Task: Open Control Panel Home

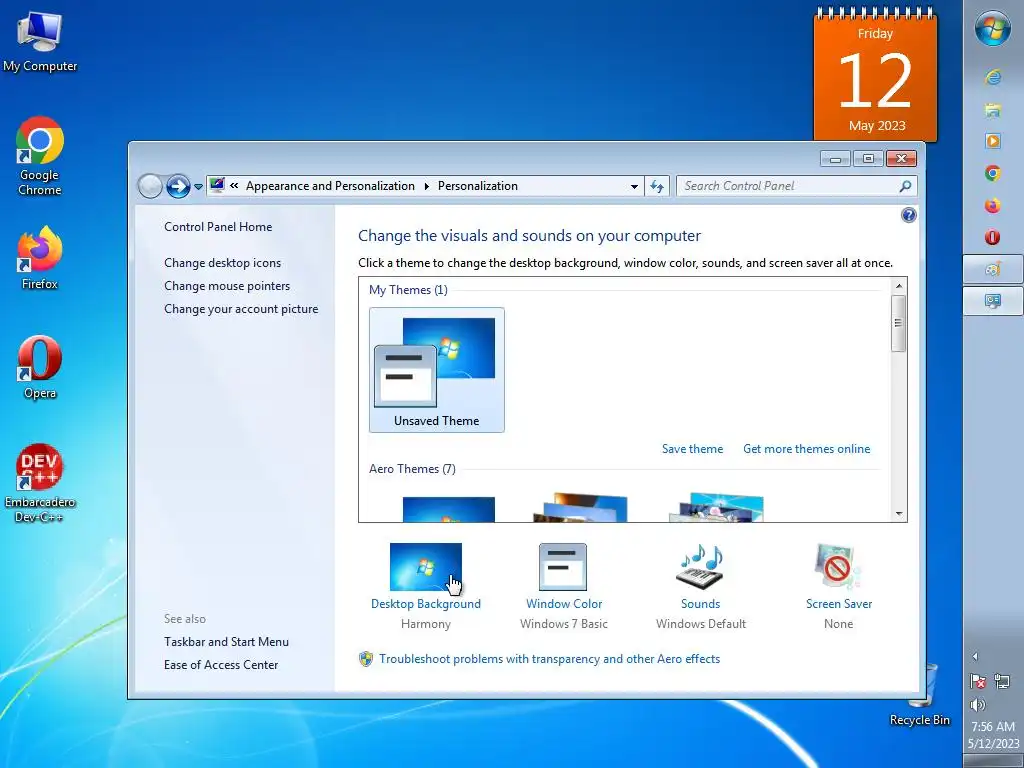Action: coord(218,227)
